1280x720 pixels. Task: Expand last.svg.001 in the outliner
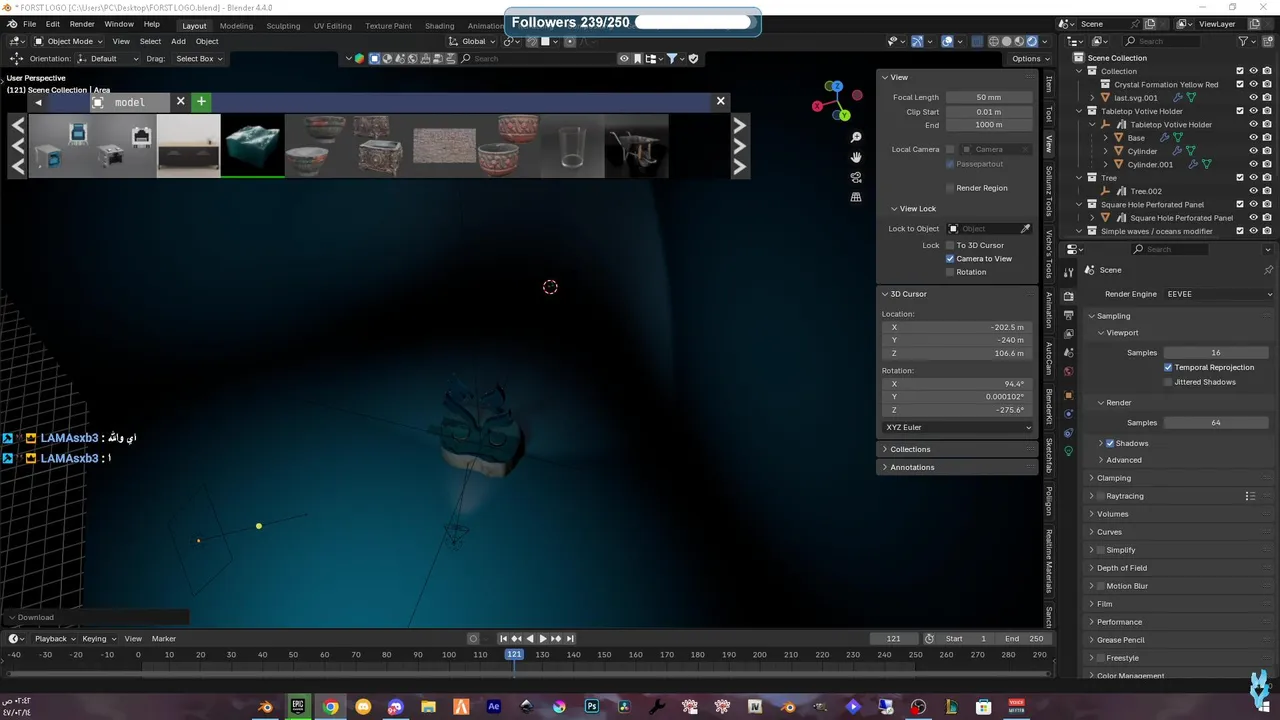[x=1093, y=98]
